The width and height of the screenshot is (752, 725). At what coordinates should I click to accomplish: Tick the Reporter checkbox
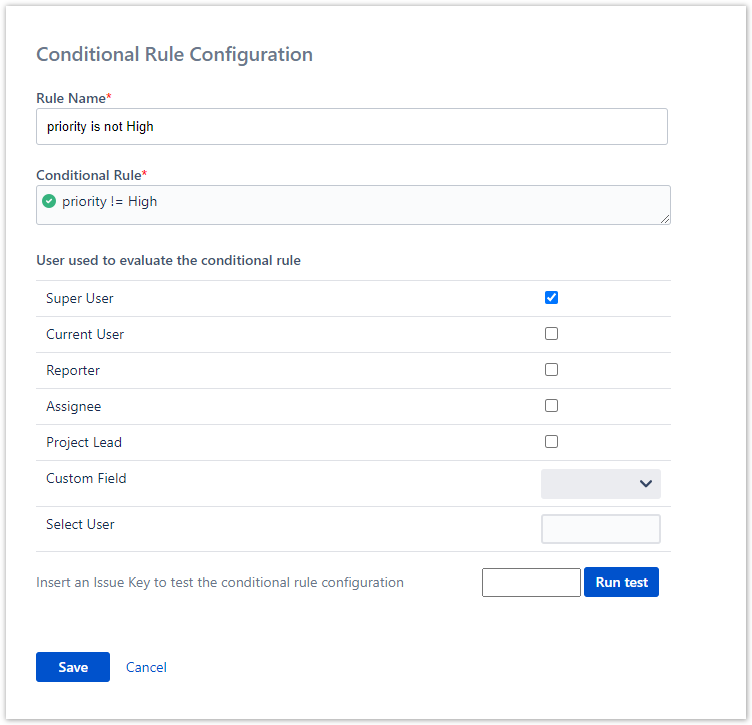[x=551, y=370]
